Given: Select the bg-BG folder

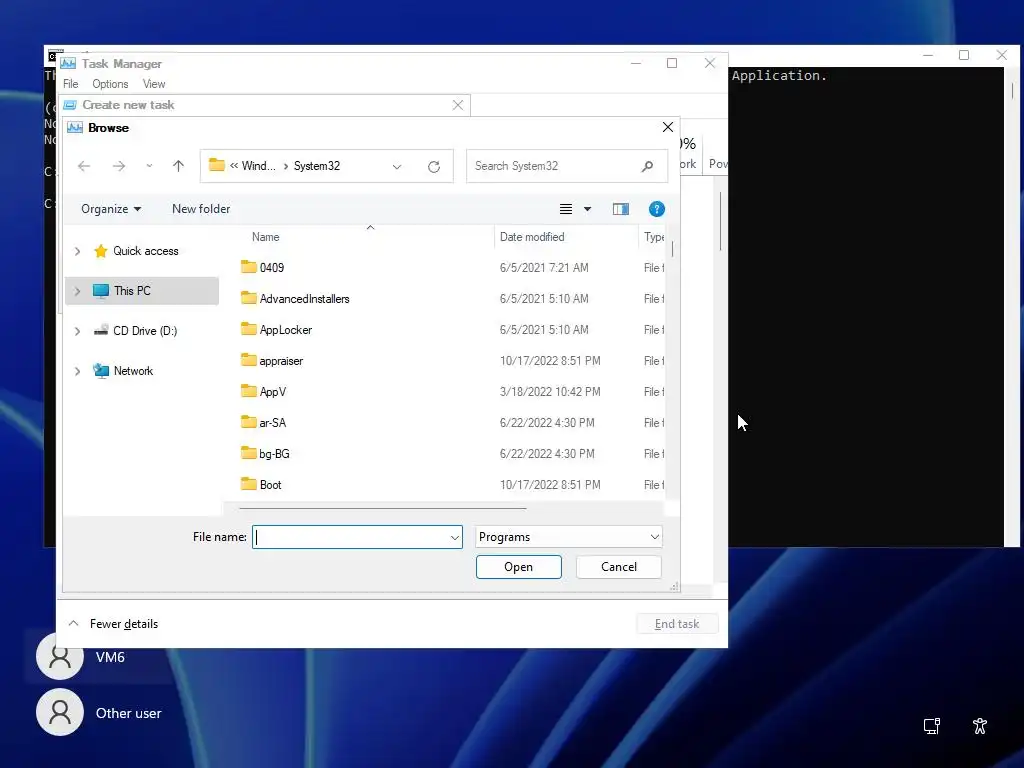Looking at the screenshot, I should pyautogui.click(x=274, y=454).
